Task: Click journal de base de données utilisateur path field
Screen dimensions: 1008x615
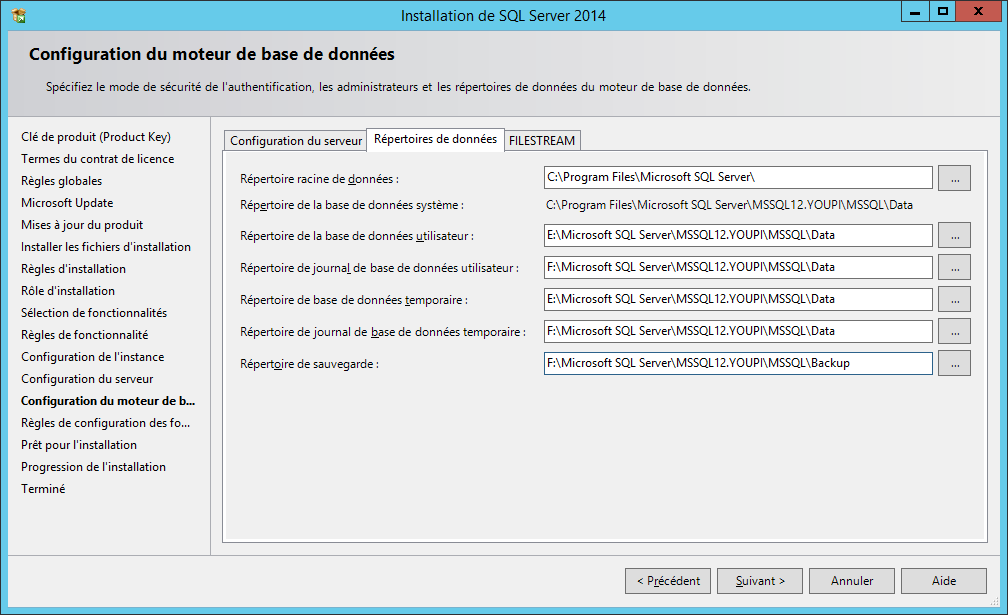Action: pyautogui.click(x=738, y=267)
